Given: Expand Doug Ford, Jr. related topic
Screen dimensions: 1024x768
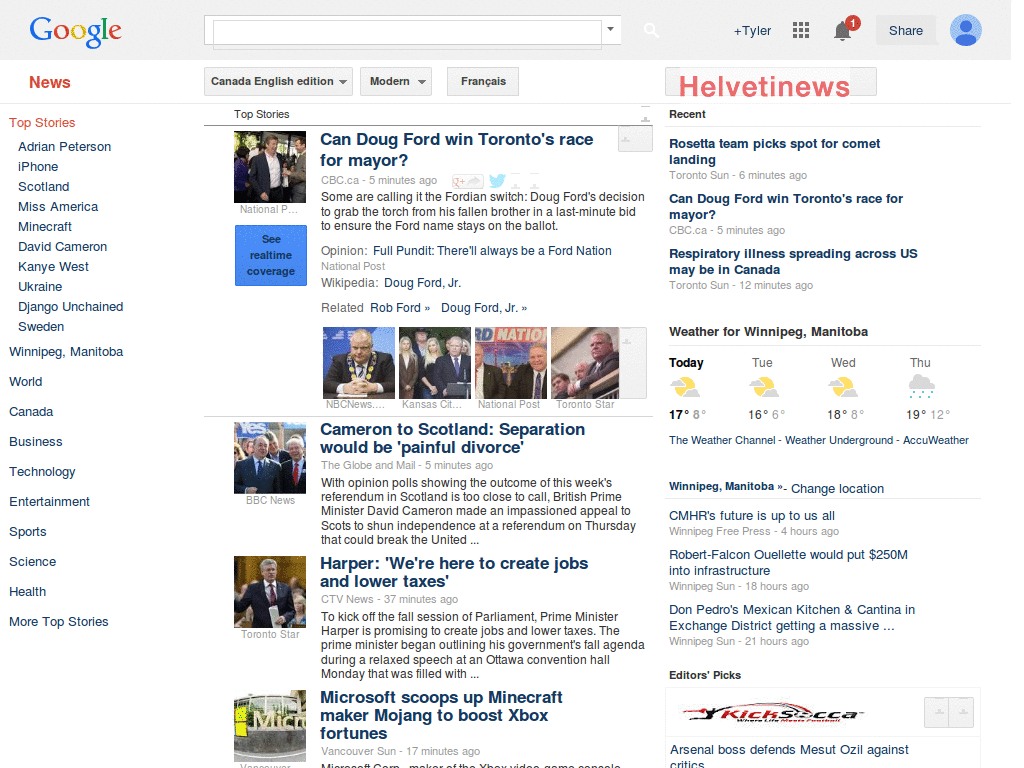Looking at the screenshot, I should click(484, 308).
